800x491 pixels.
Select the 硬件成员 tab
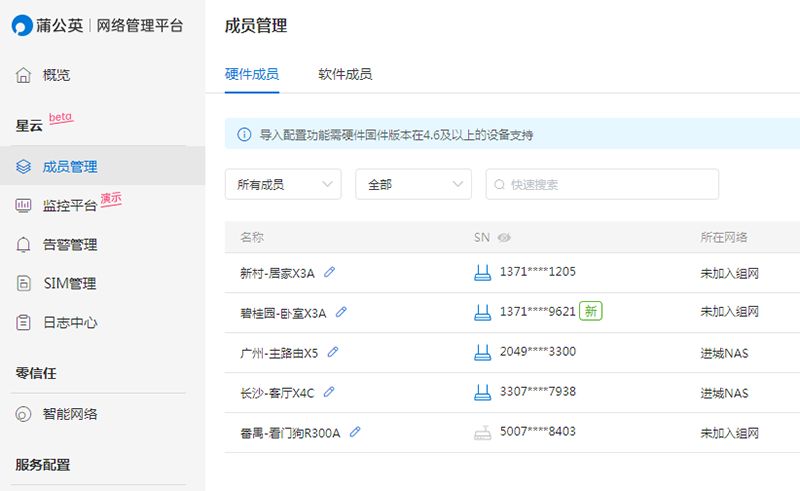click(252, 75)
